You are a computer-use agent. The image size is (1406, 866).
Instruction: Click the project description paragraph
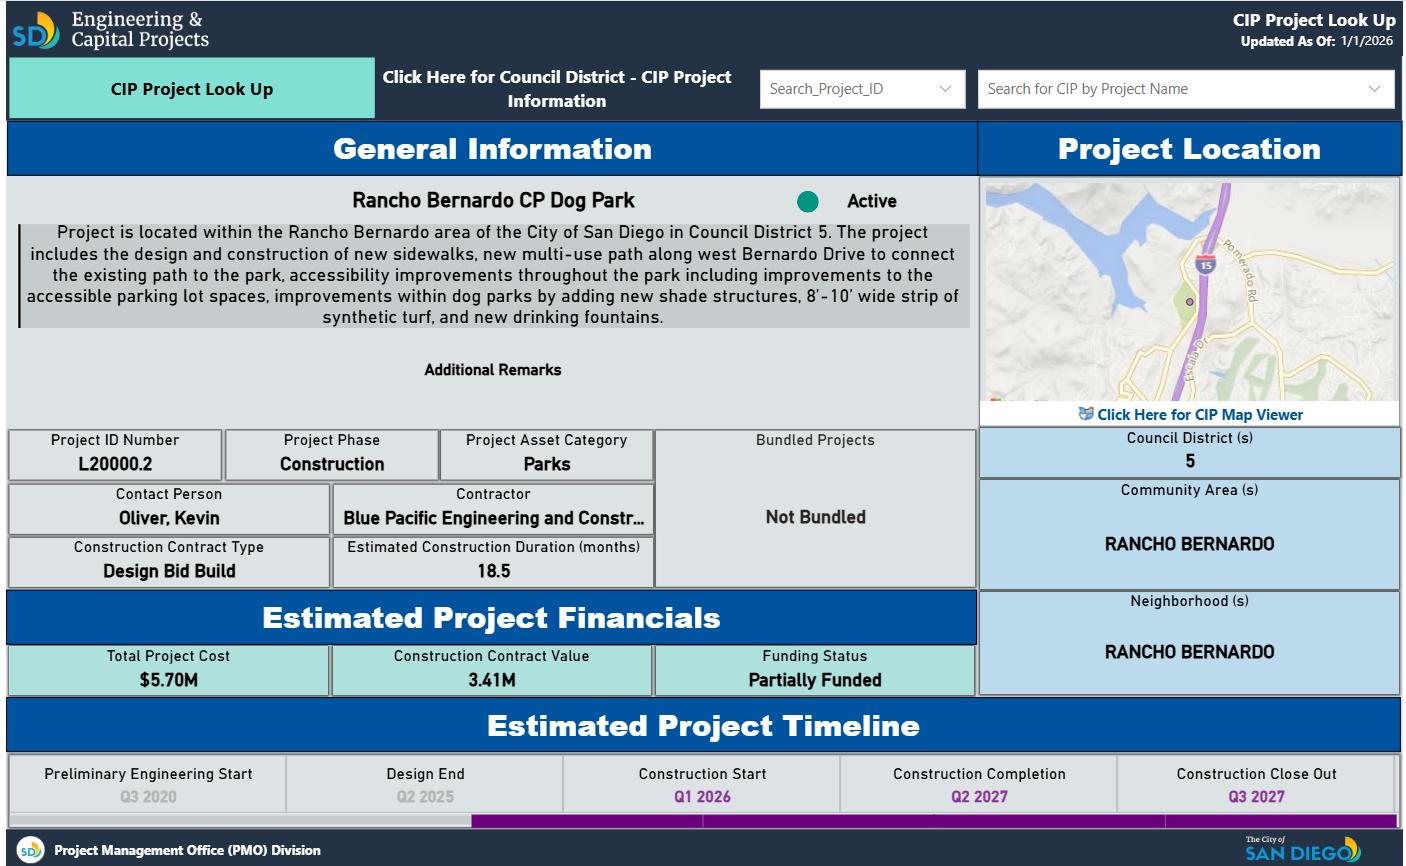(494, 275)
